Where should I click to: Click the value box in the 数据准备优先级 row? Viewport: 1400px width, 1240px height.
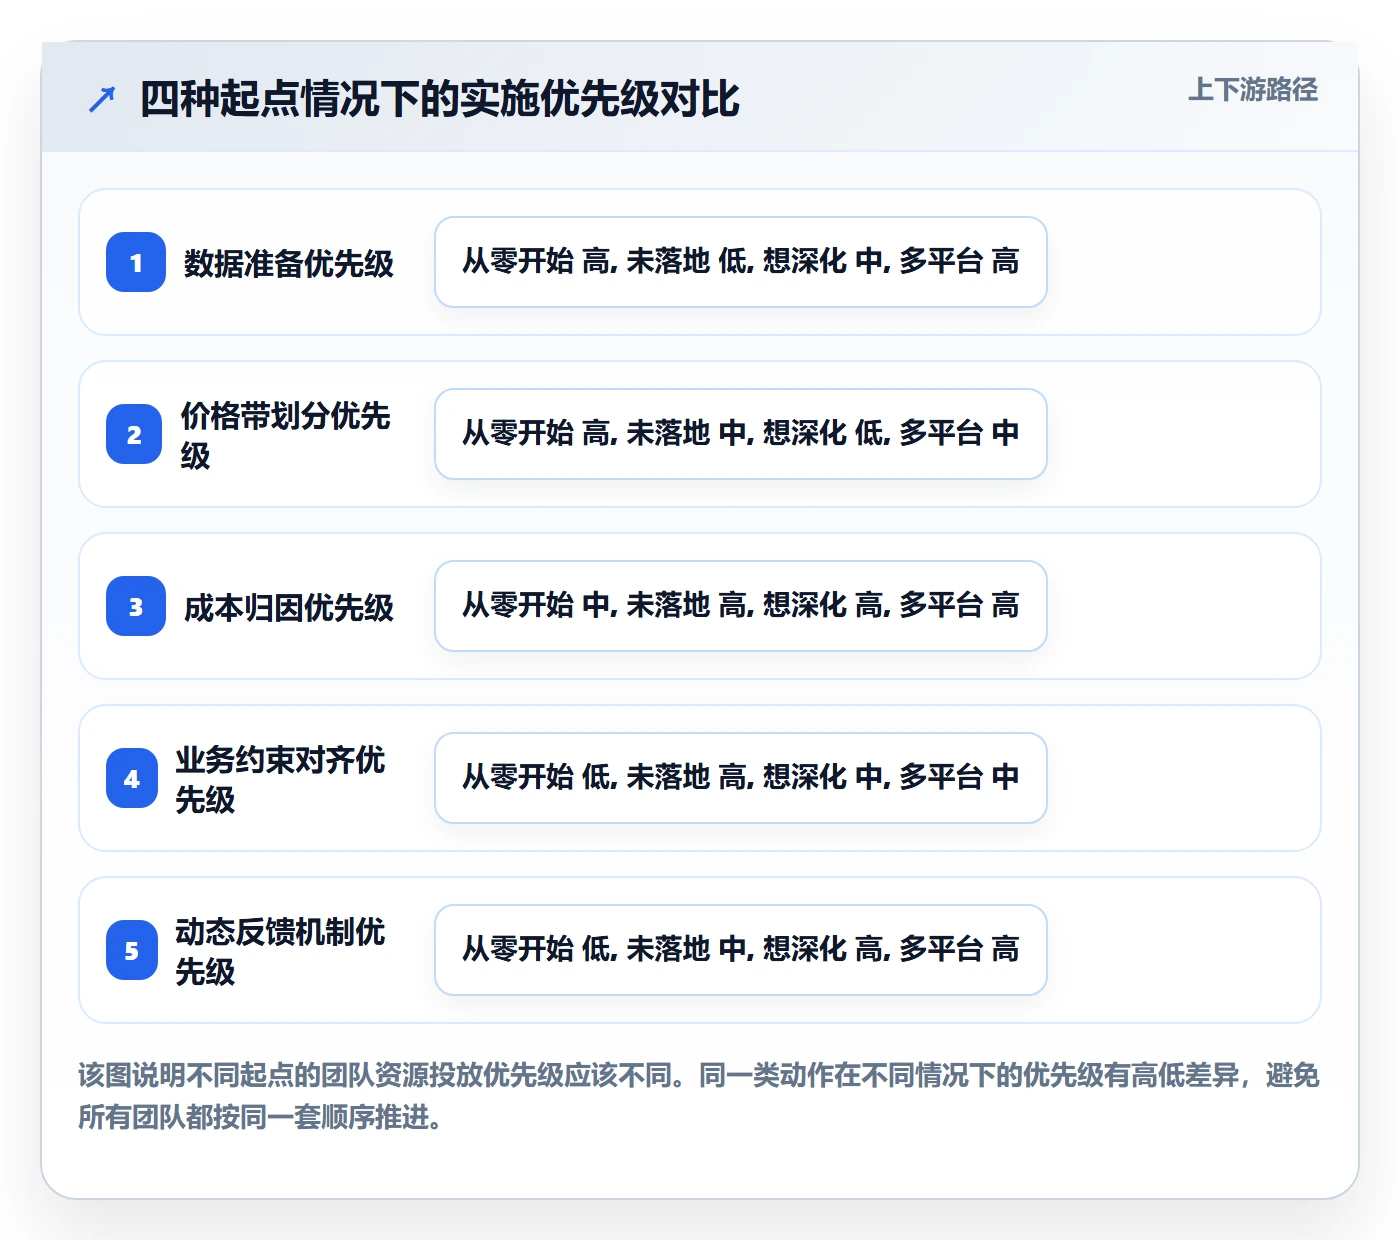(x=741, y=262)
